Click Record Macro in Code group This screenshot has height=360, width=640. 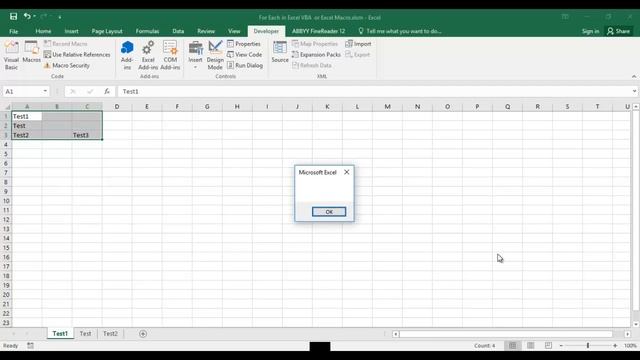point(66,44)
